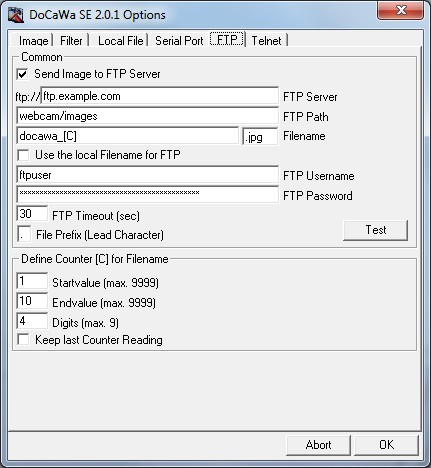Image resolution: width=431 pixels, height=468 pixels.
Task: Switch to the Image tab
Action: click(x=33, y=41)
